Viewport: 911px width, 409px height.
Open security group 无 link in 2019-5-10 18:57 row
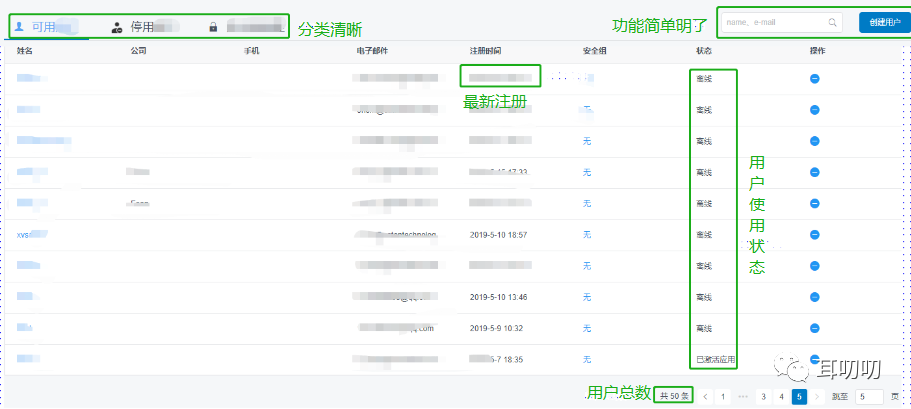pos(587,235)
